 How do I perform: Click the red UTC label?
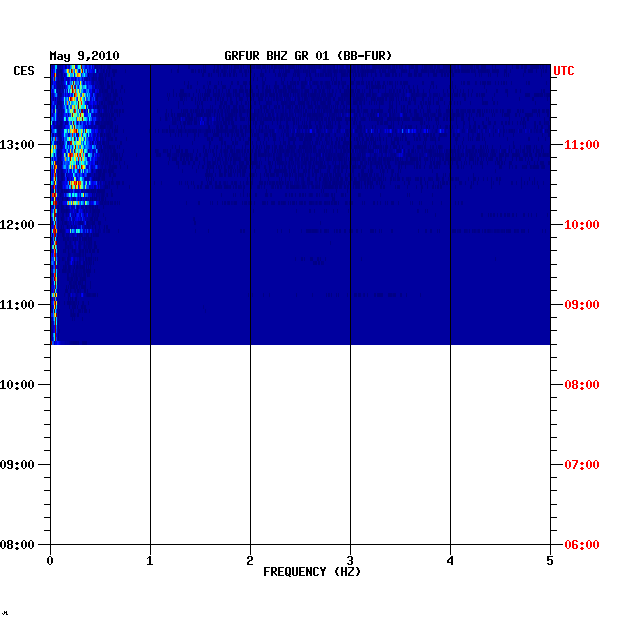[564, 71]
